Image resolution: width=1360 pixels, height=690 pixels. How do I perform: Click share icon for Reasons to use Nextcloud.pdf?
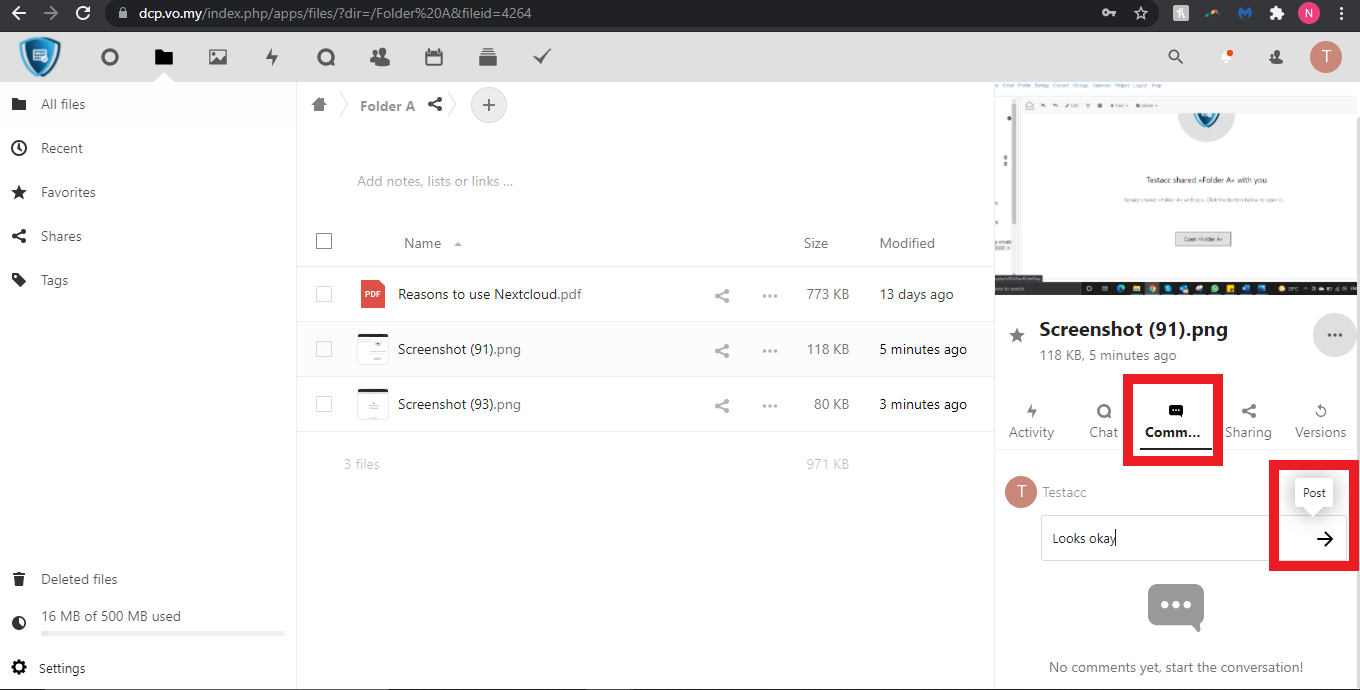pyautogui.click(x=722, y=295)
